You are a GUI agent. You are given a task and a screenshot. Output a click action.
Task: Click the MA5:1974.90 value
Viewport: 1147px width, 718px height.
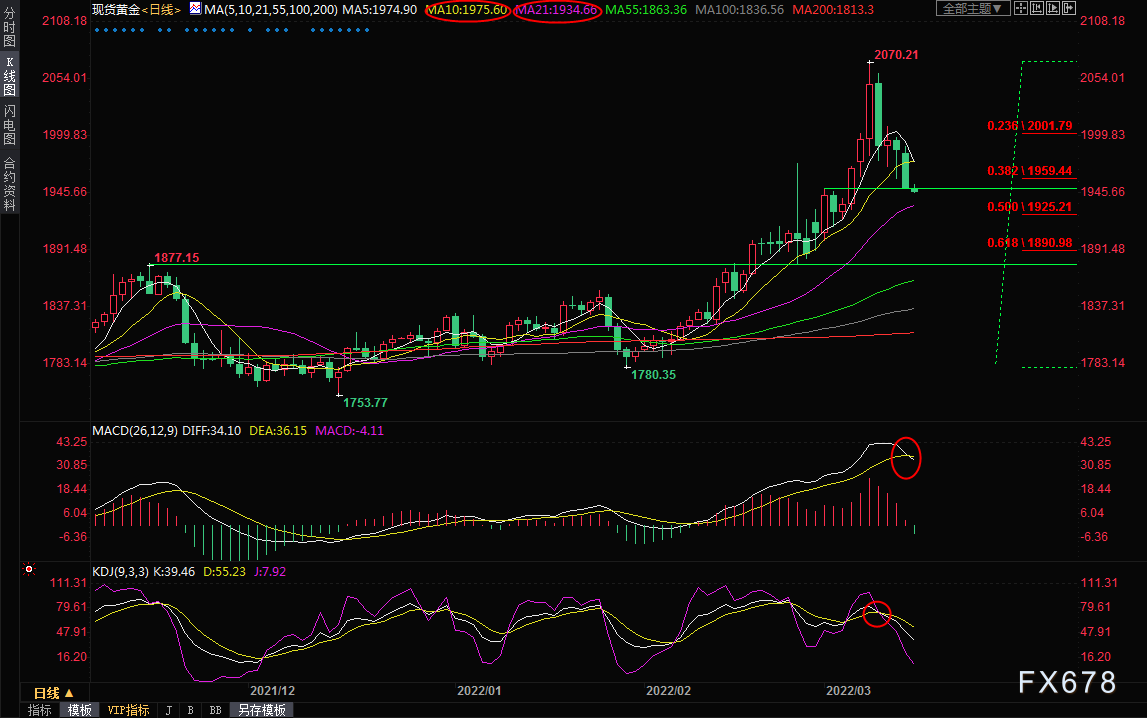point(380,10)
